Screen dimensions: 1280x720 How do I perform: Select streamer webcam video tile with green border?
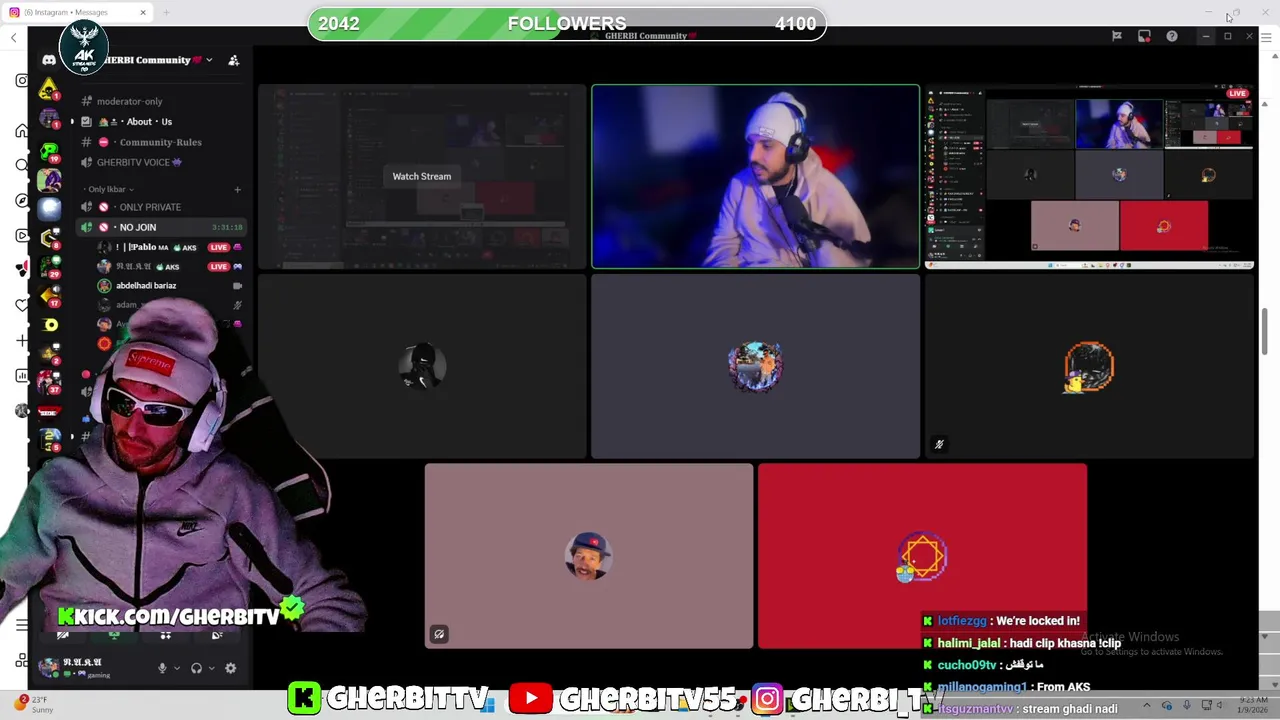point(755,177)
